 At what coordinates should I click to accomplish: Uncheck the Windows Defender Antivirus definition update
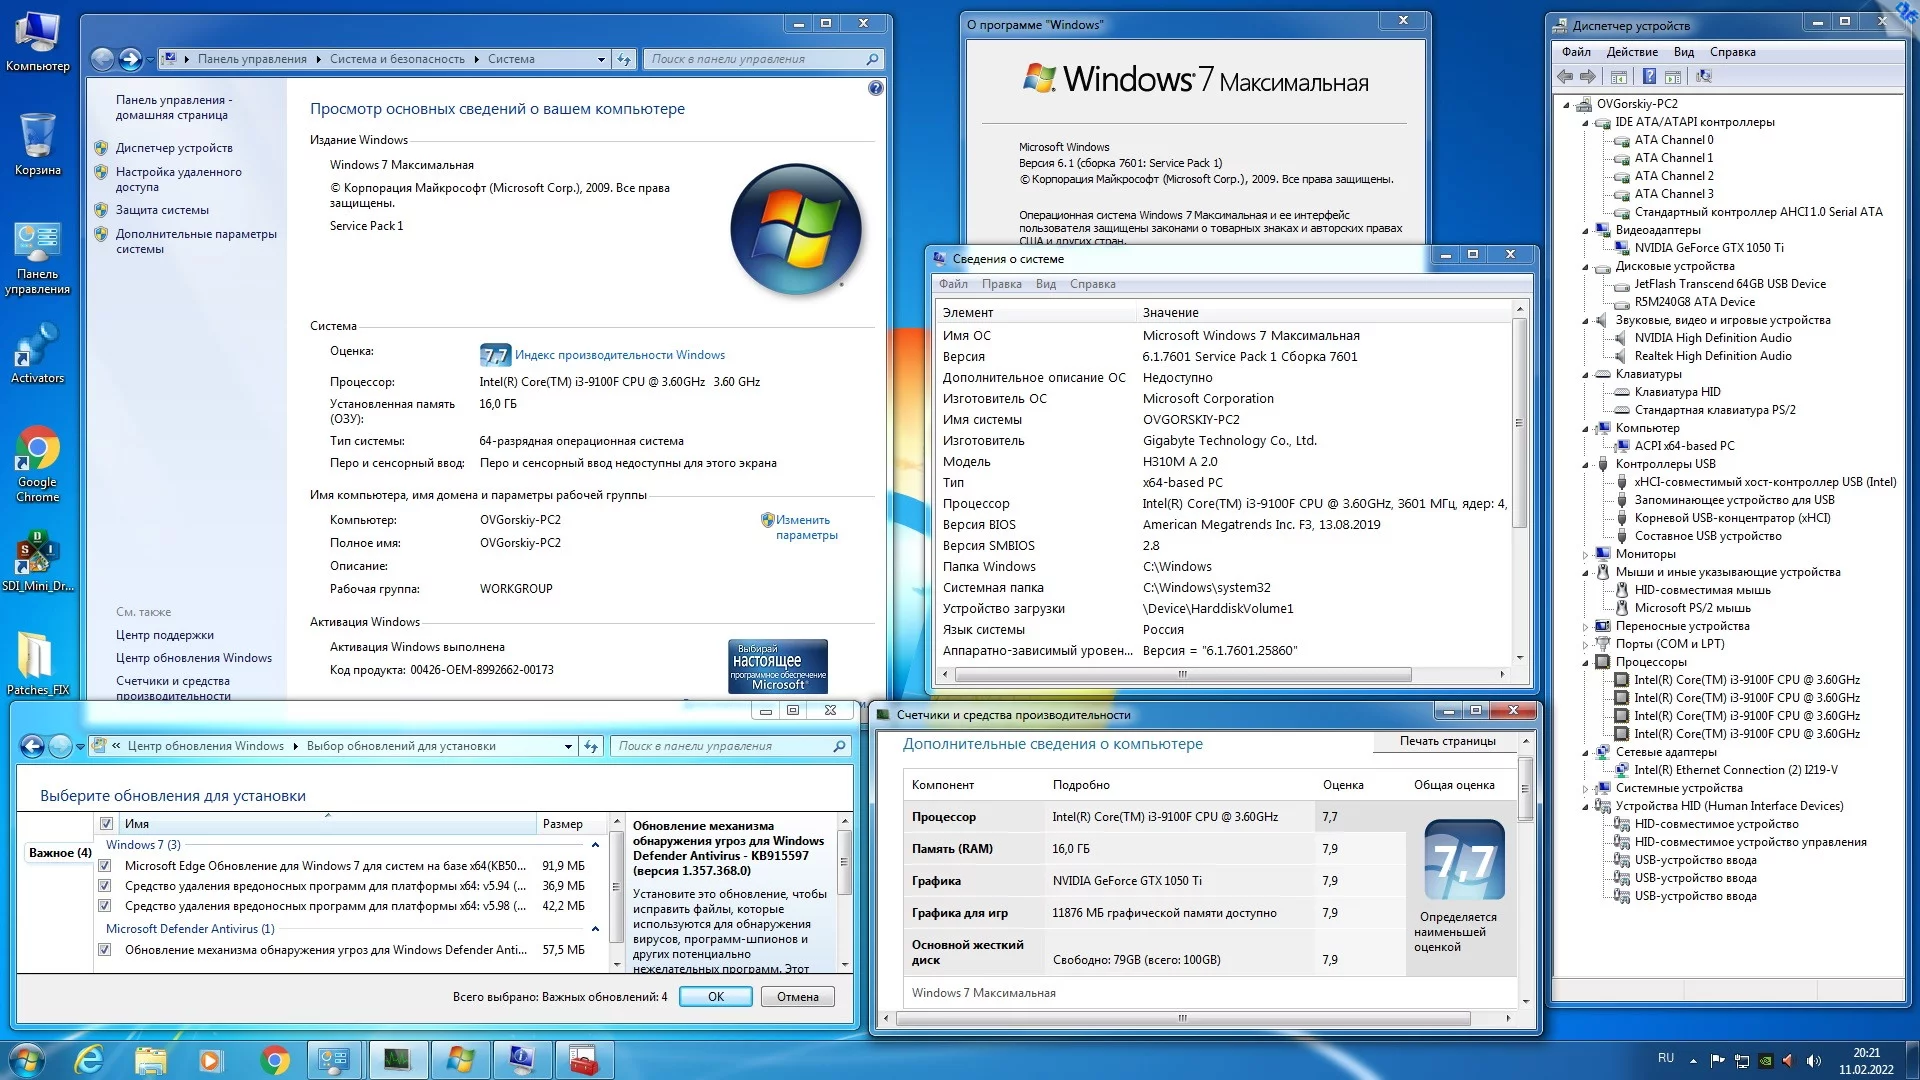tap(105, 950)
